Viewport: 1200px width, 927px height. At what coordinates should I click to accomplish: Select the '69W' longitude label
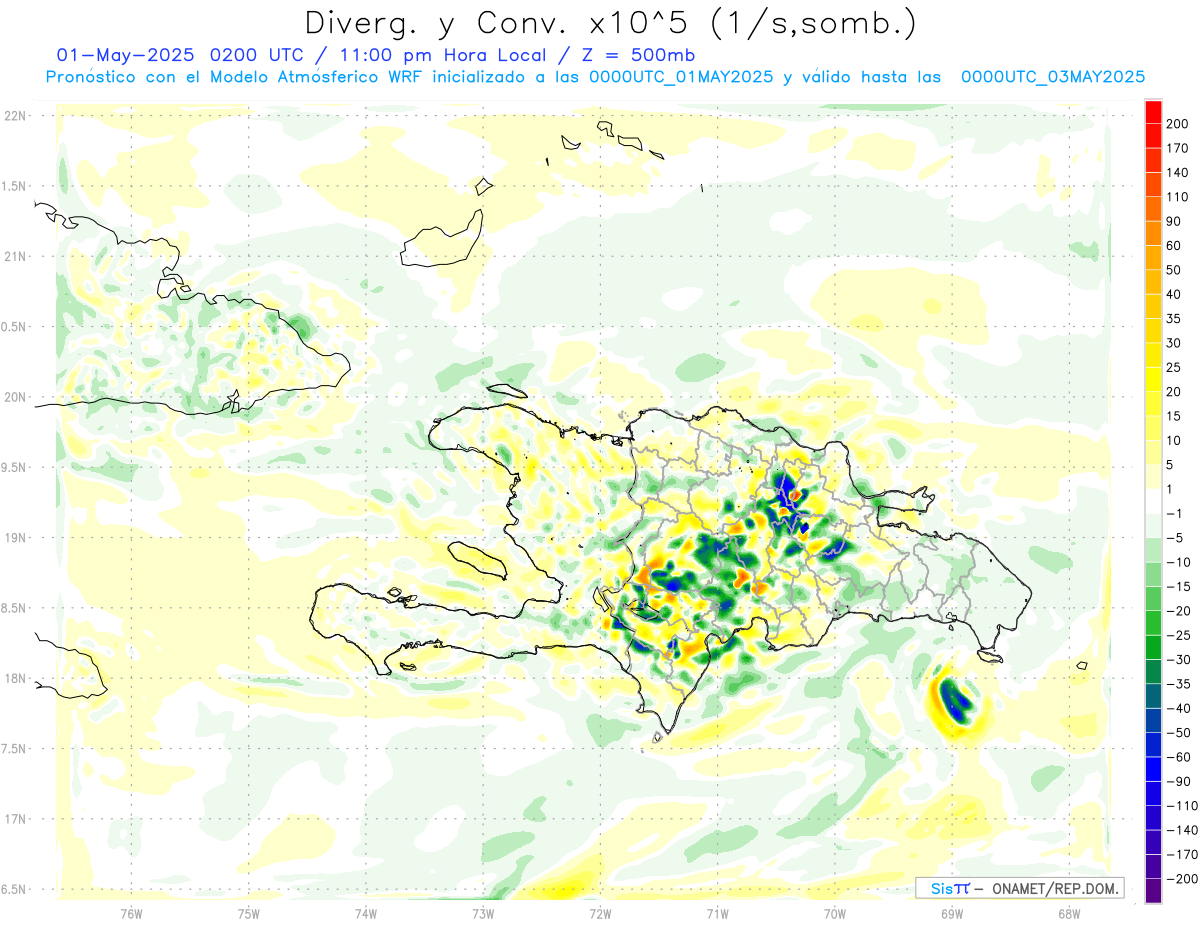[951, 913]
